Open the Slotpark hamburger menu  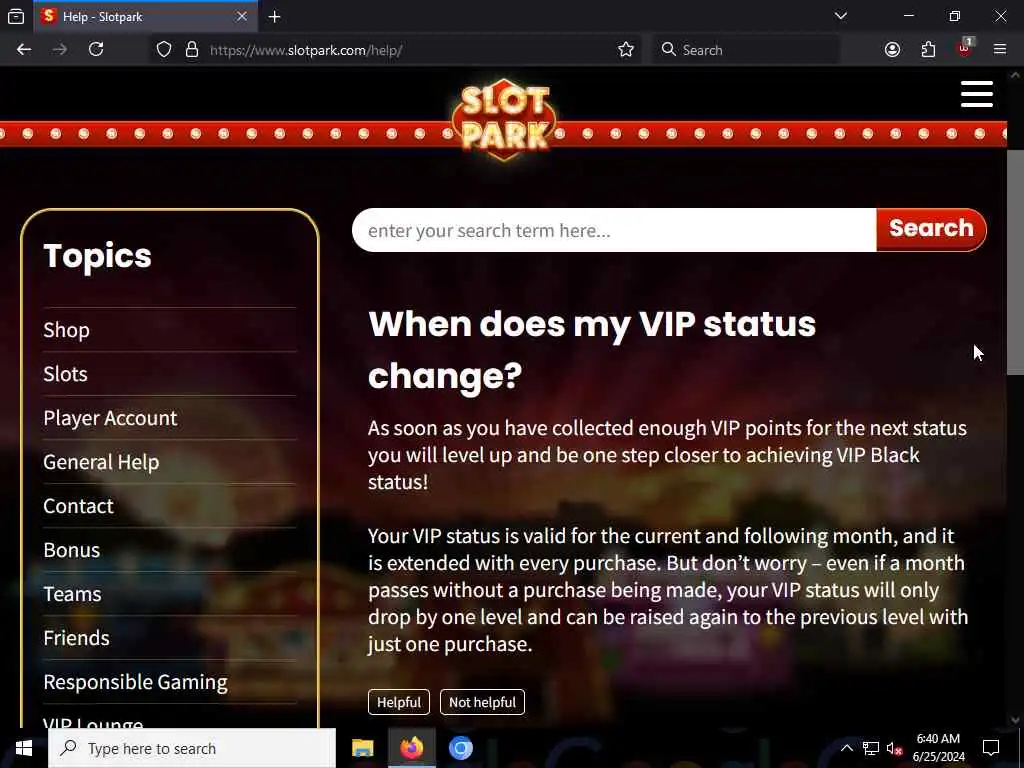tap(976, 94)
